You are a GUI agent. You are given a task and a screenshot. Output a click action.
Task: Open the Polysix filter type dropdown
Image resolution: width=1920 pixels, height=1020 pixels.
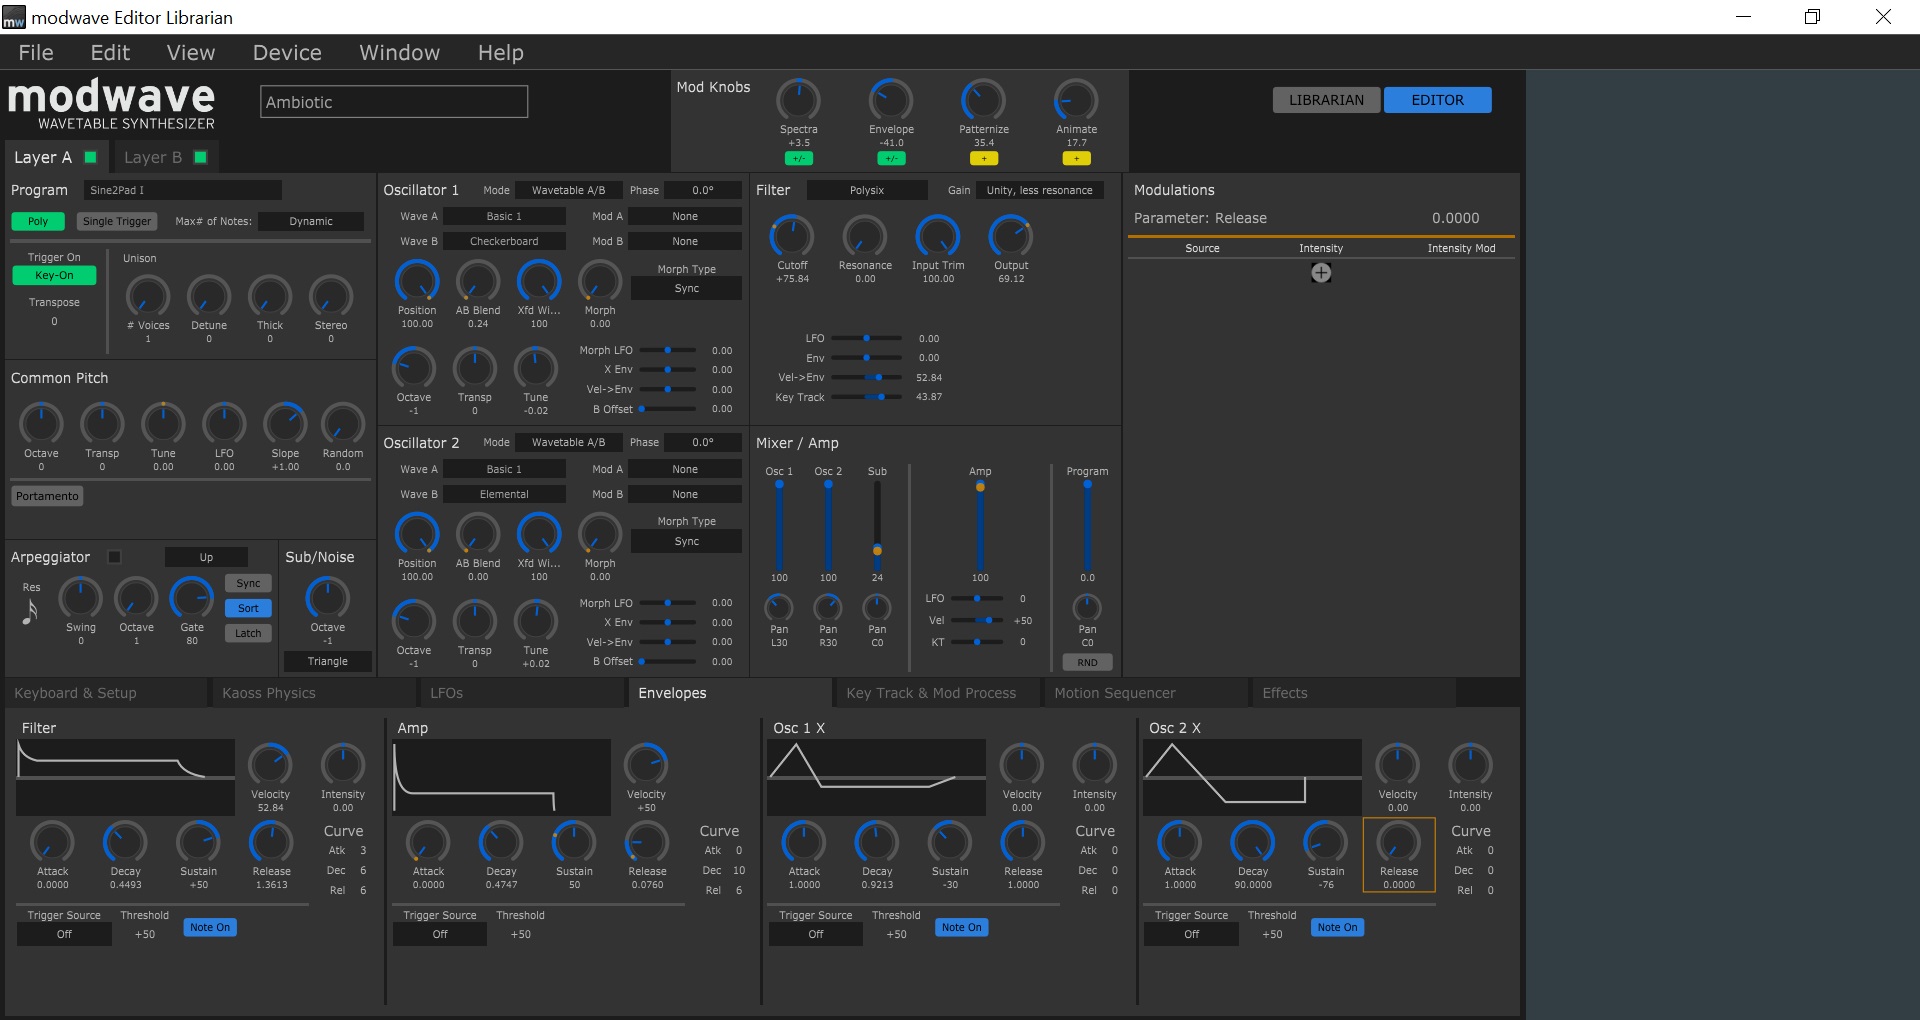point(867,190)
